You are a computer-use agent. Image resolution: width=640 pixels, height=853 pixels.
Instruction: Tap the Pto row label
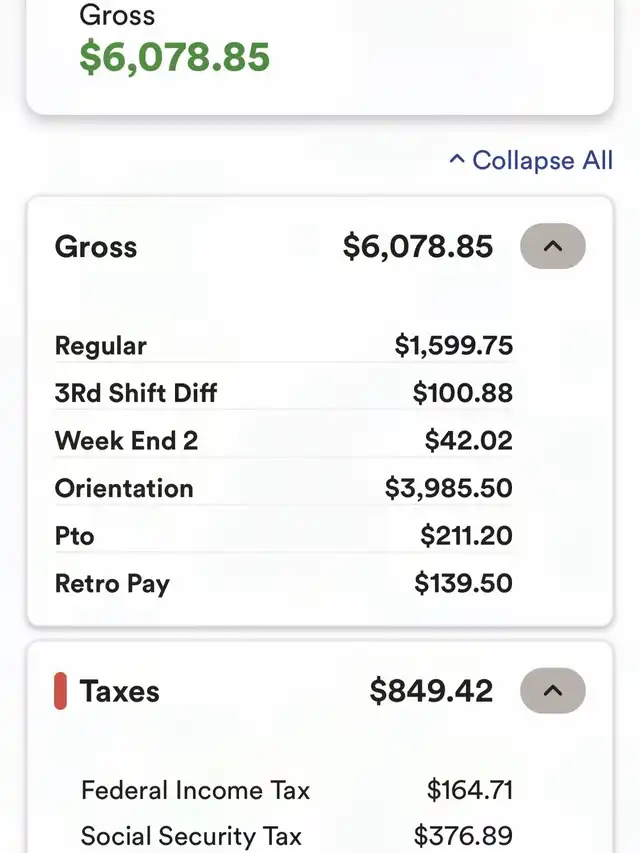[x=75, y=535]
